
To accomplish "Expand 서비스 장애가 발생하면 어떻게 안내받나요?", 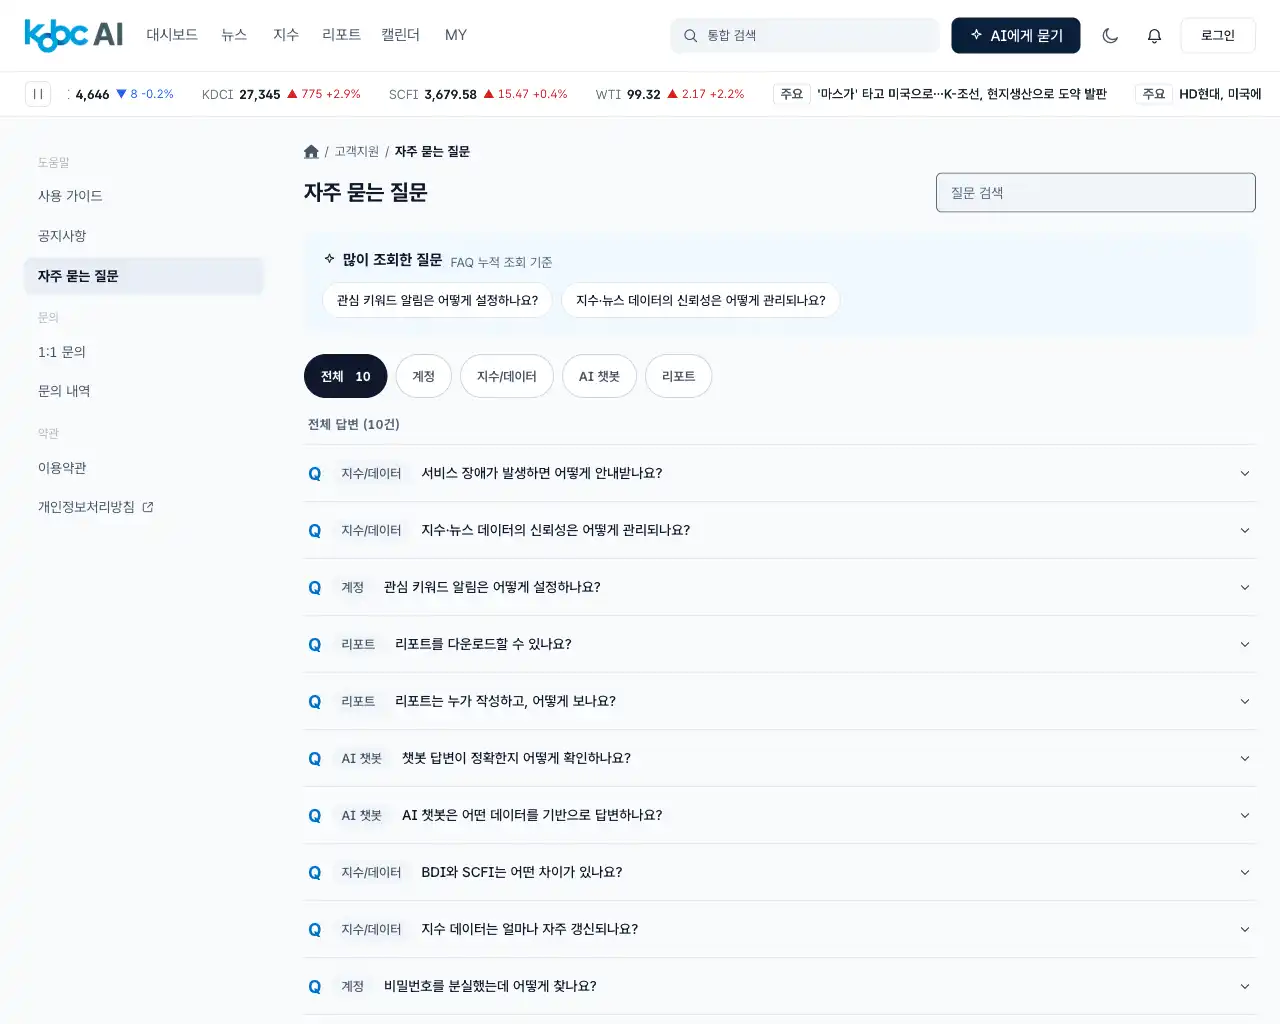I will (780, 473).
